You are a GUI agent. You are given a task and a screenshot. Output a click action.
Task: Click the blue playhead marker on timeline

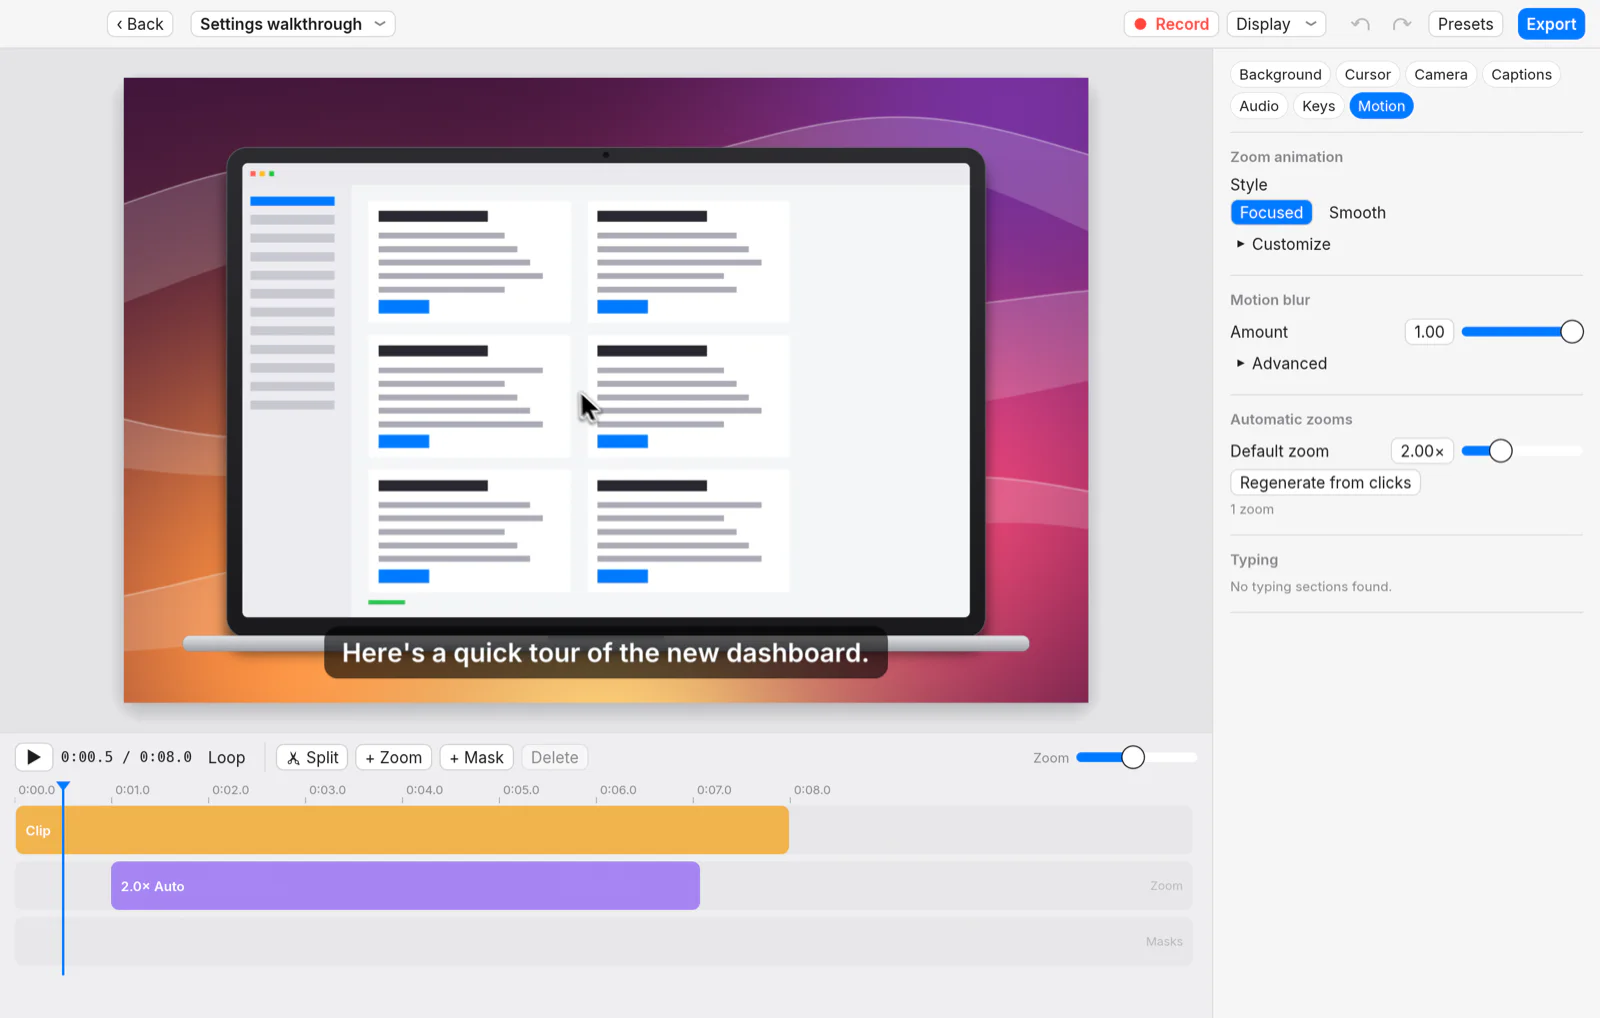point(63,788)
